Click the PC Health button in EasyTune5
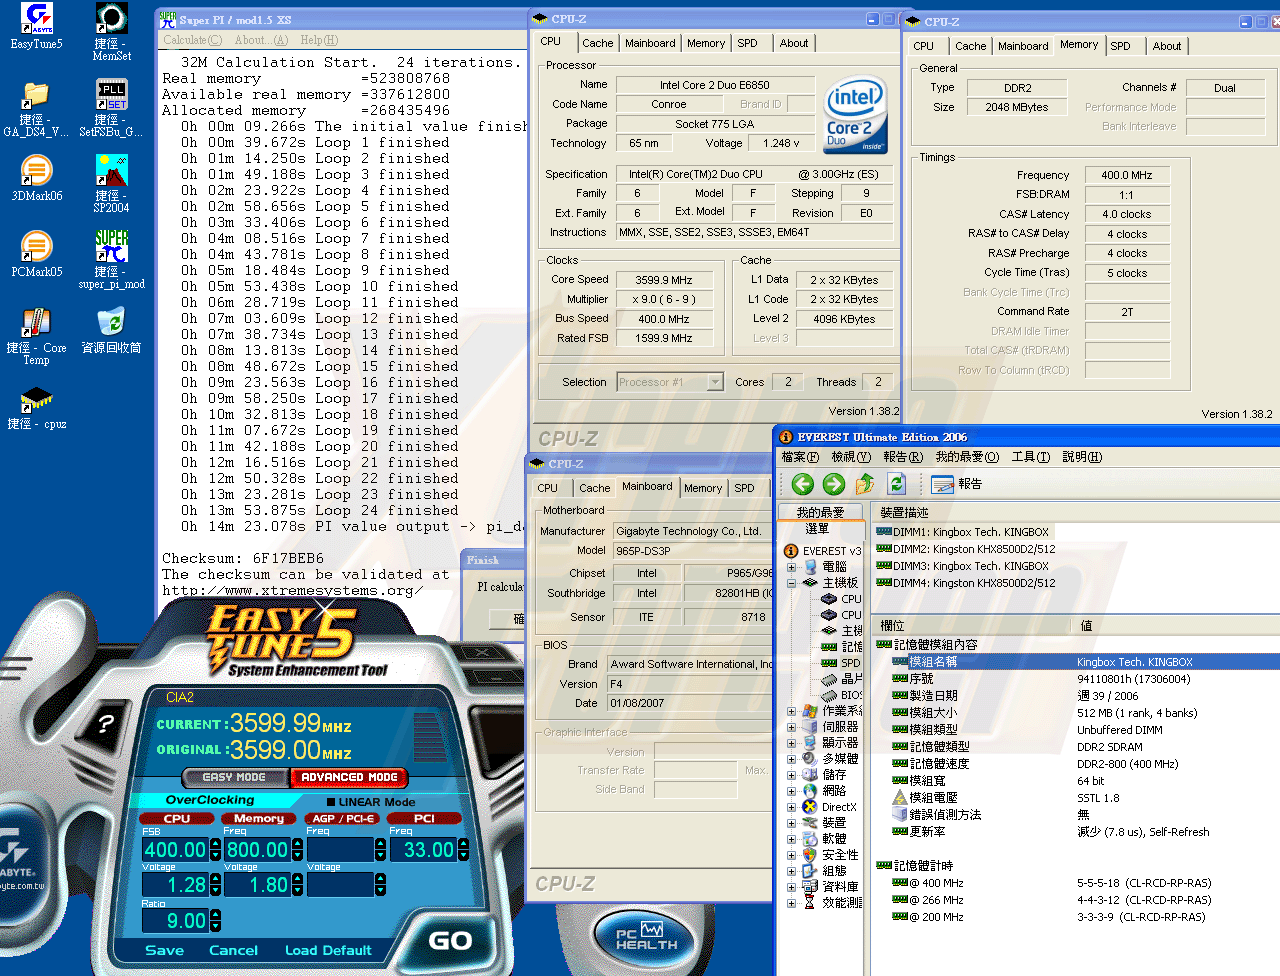1280x976 pixels. tap(647, 937)
